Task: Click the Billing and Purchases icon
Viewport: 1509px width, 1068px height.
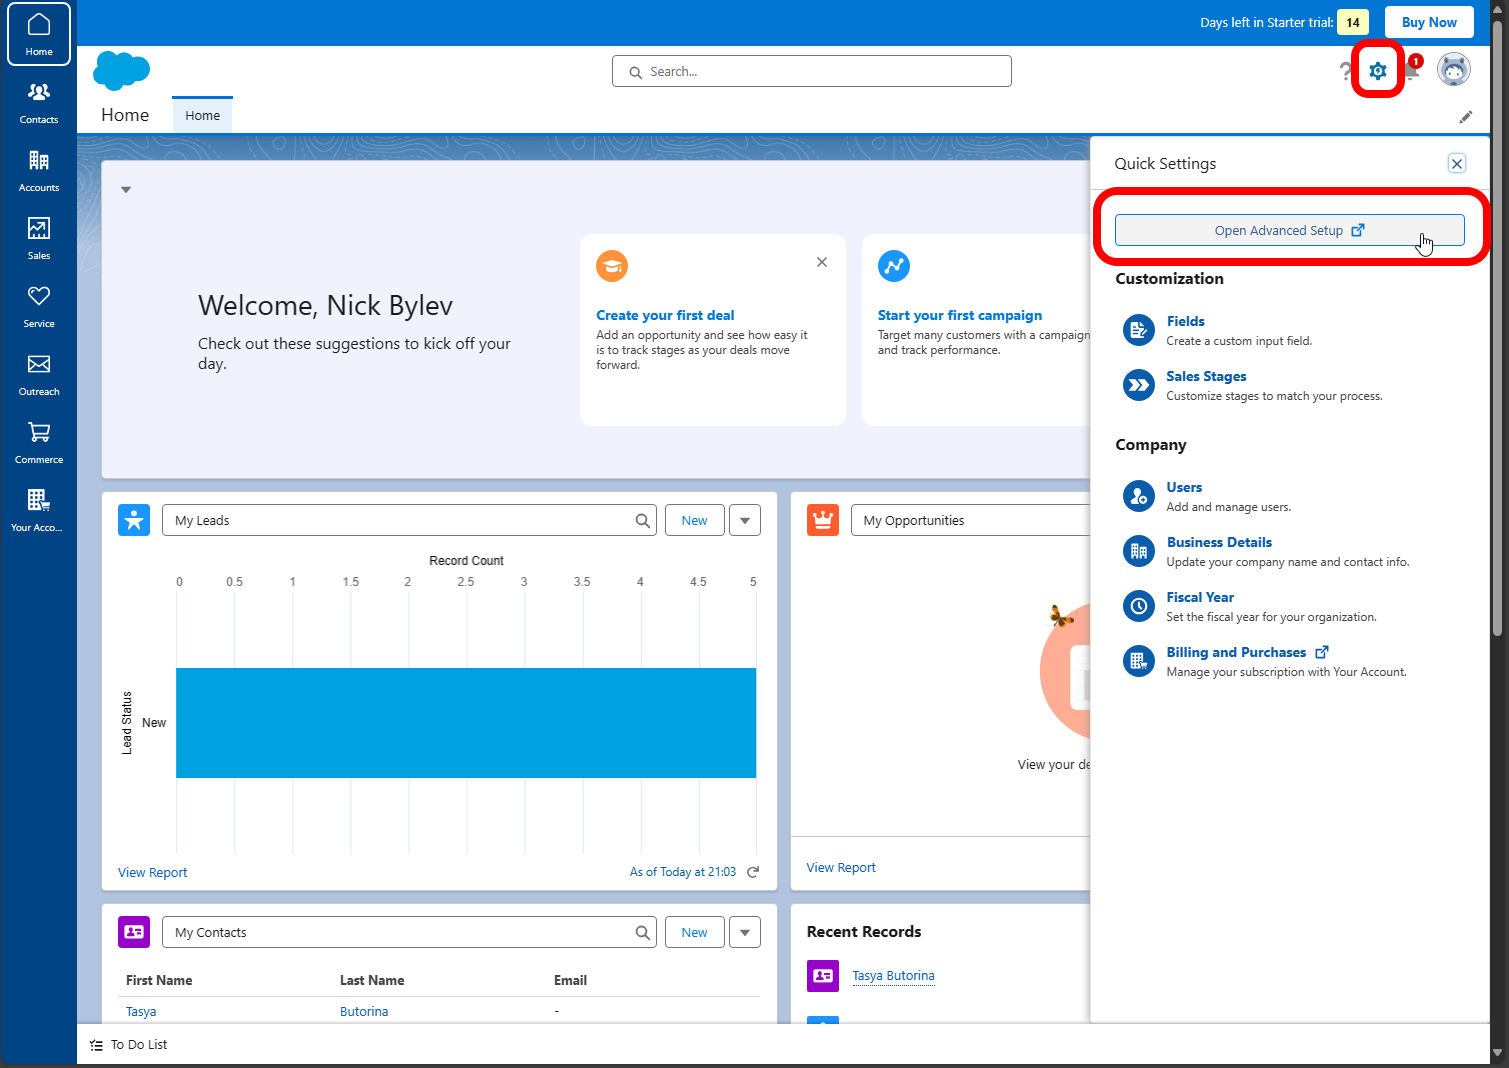Action: pos(1139,661)
